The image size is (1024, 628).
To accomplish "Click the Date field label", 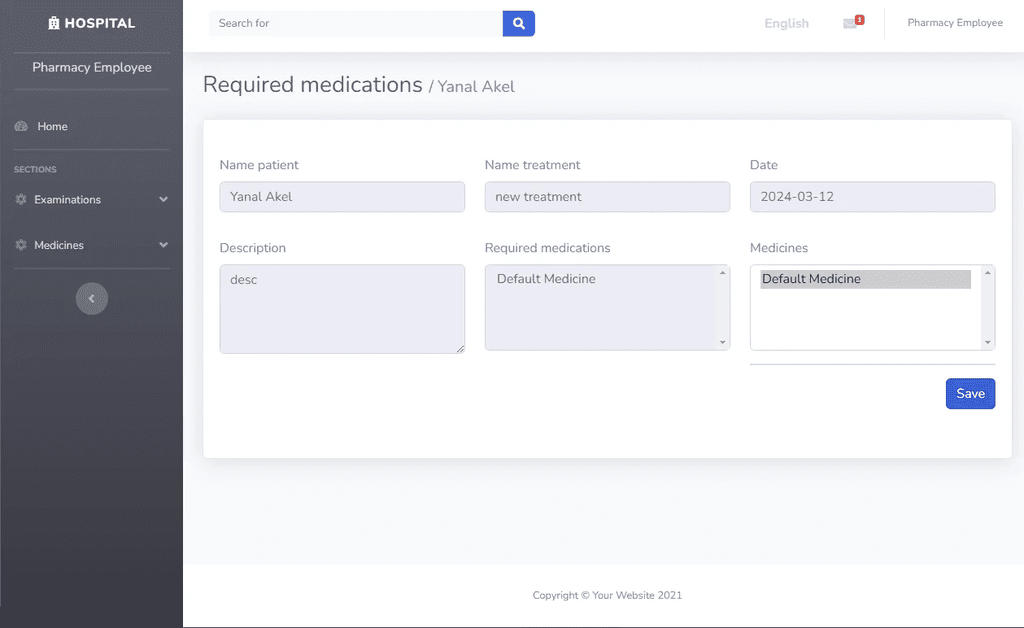I will point(763,165).
